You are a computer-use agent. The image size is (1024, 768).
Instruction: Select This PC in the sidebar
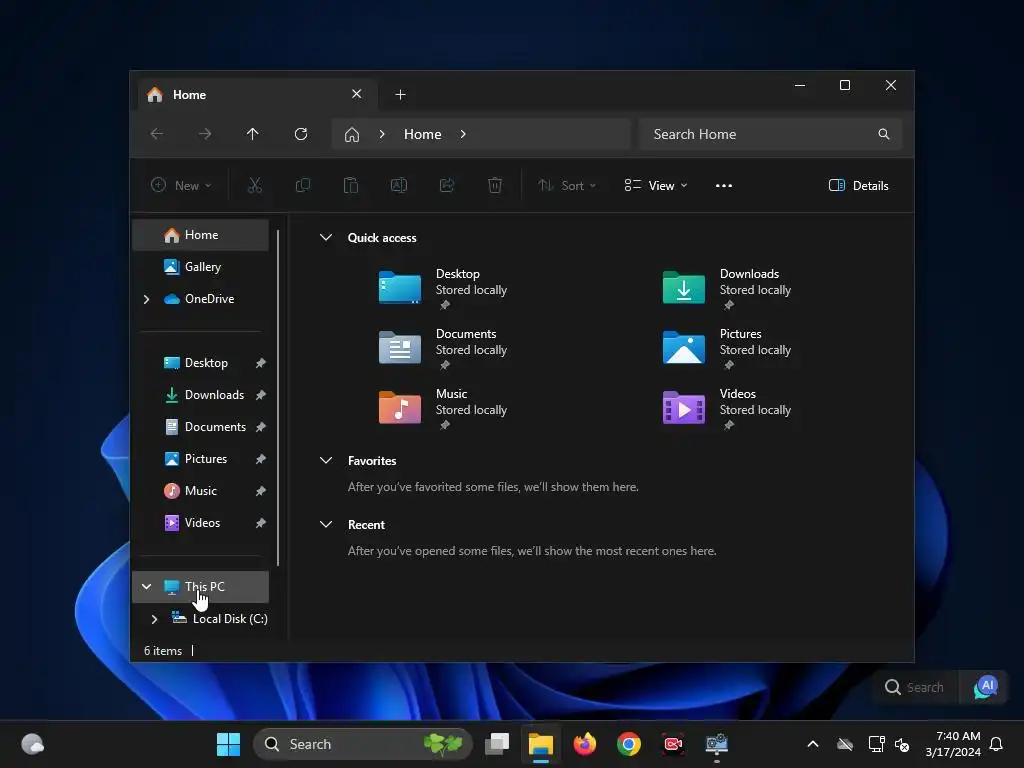[x=200, y=587]
